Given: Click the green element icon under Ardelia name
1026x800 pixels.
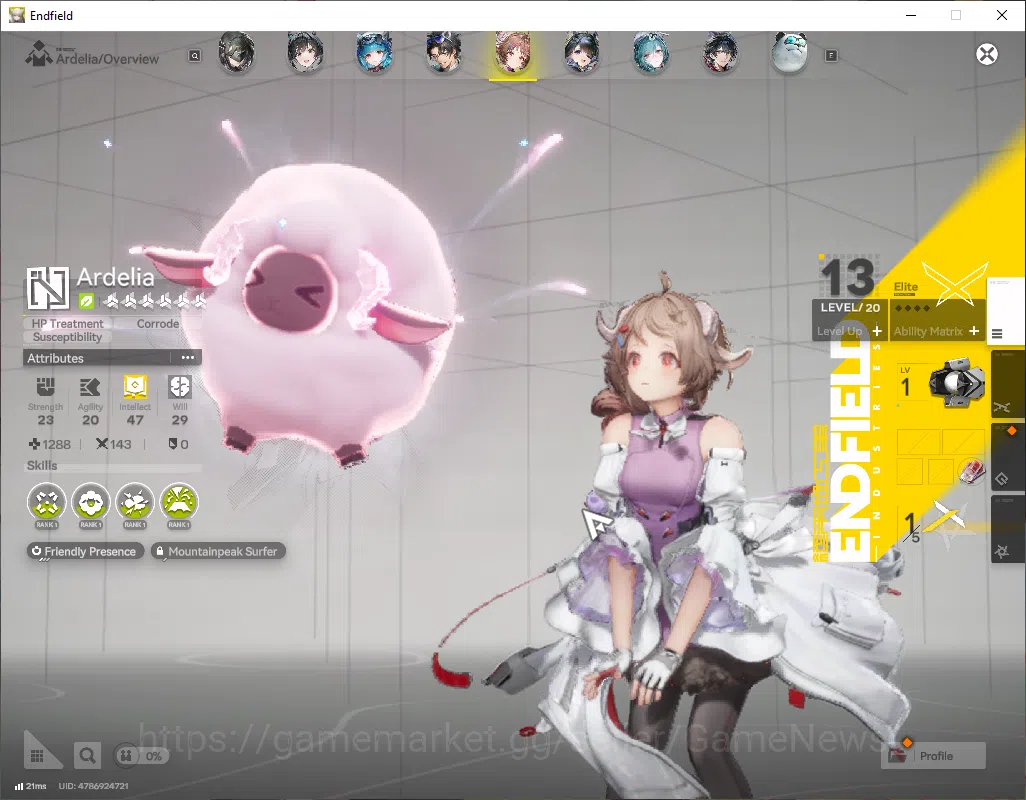Looking at the screenshot, I should (86, 302).
